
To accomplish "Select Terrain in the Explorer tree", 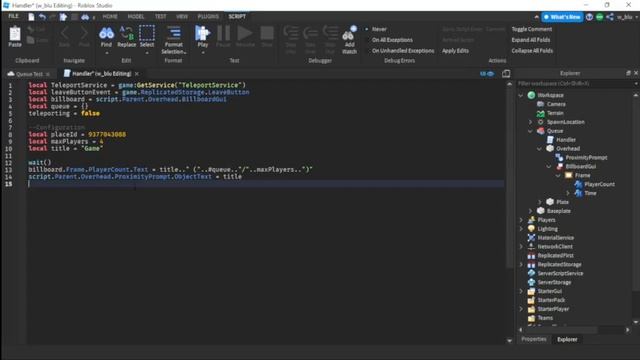I will pos(555,113).
